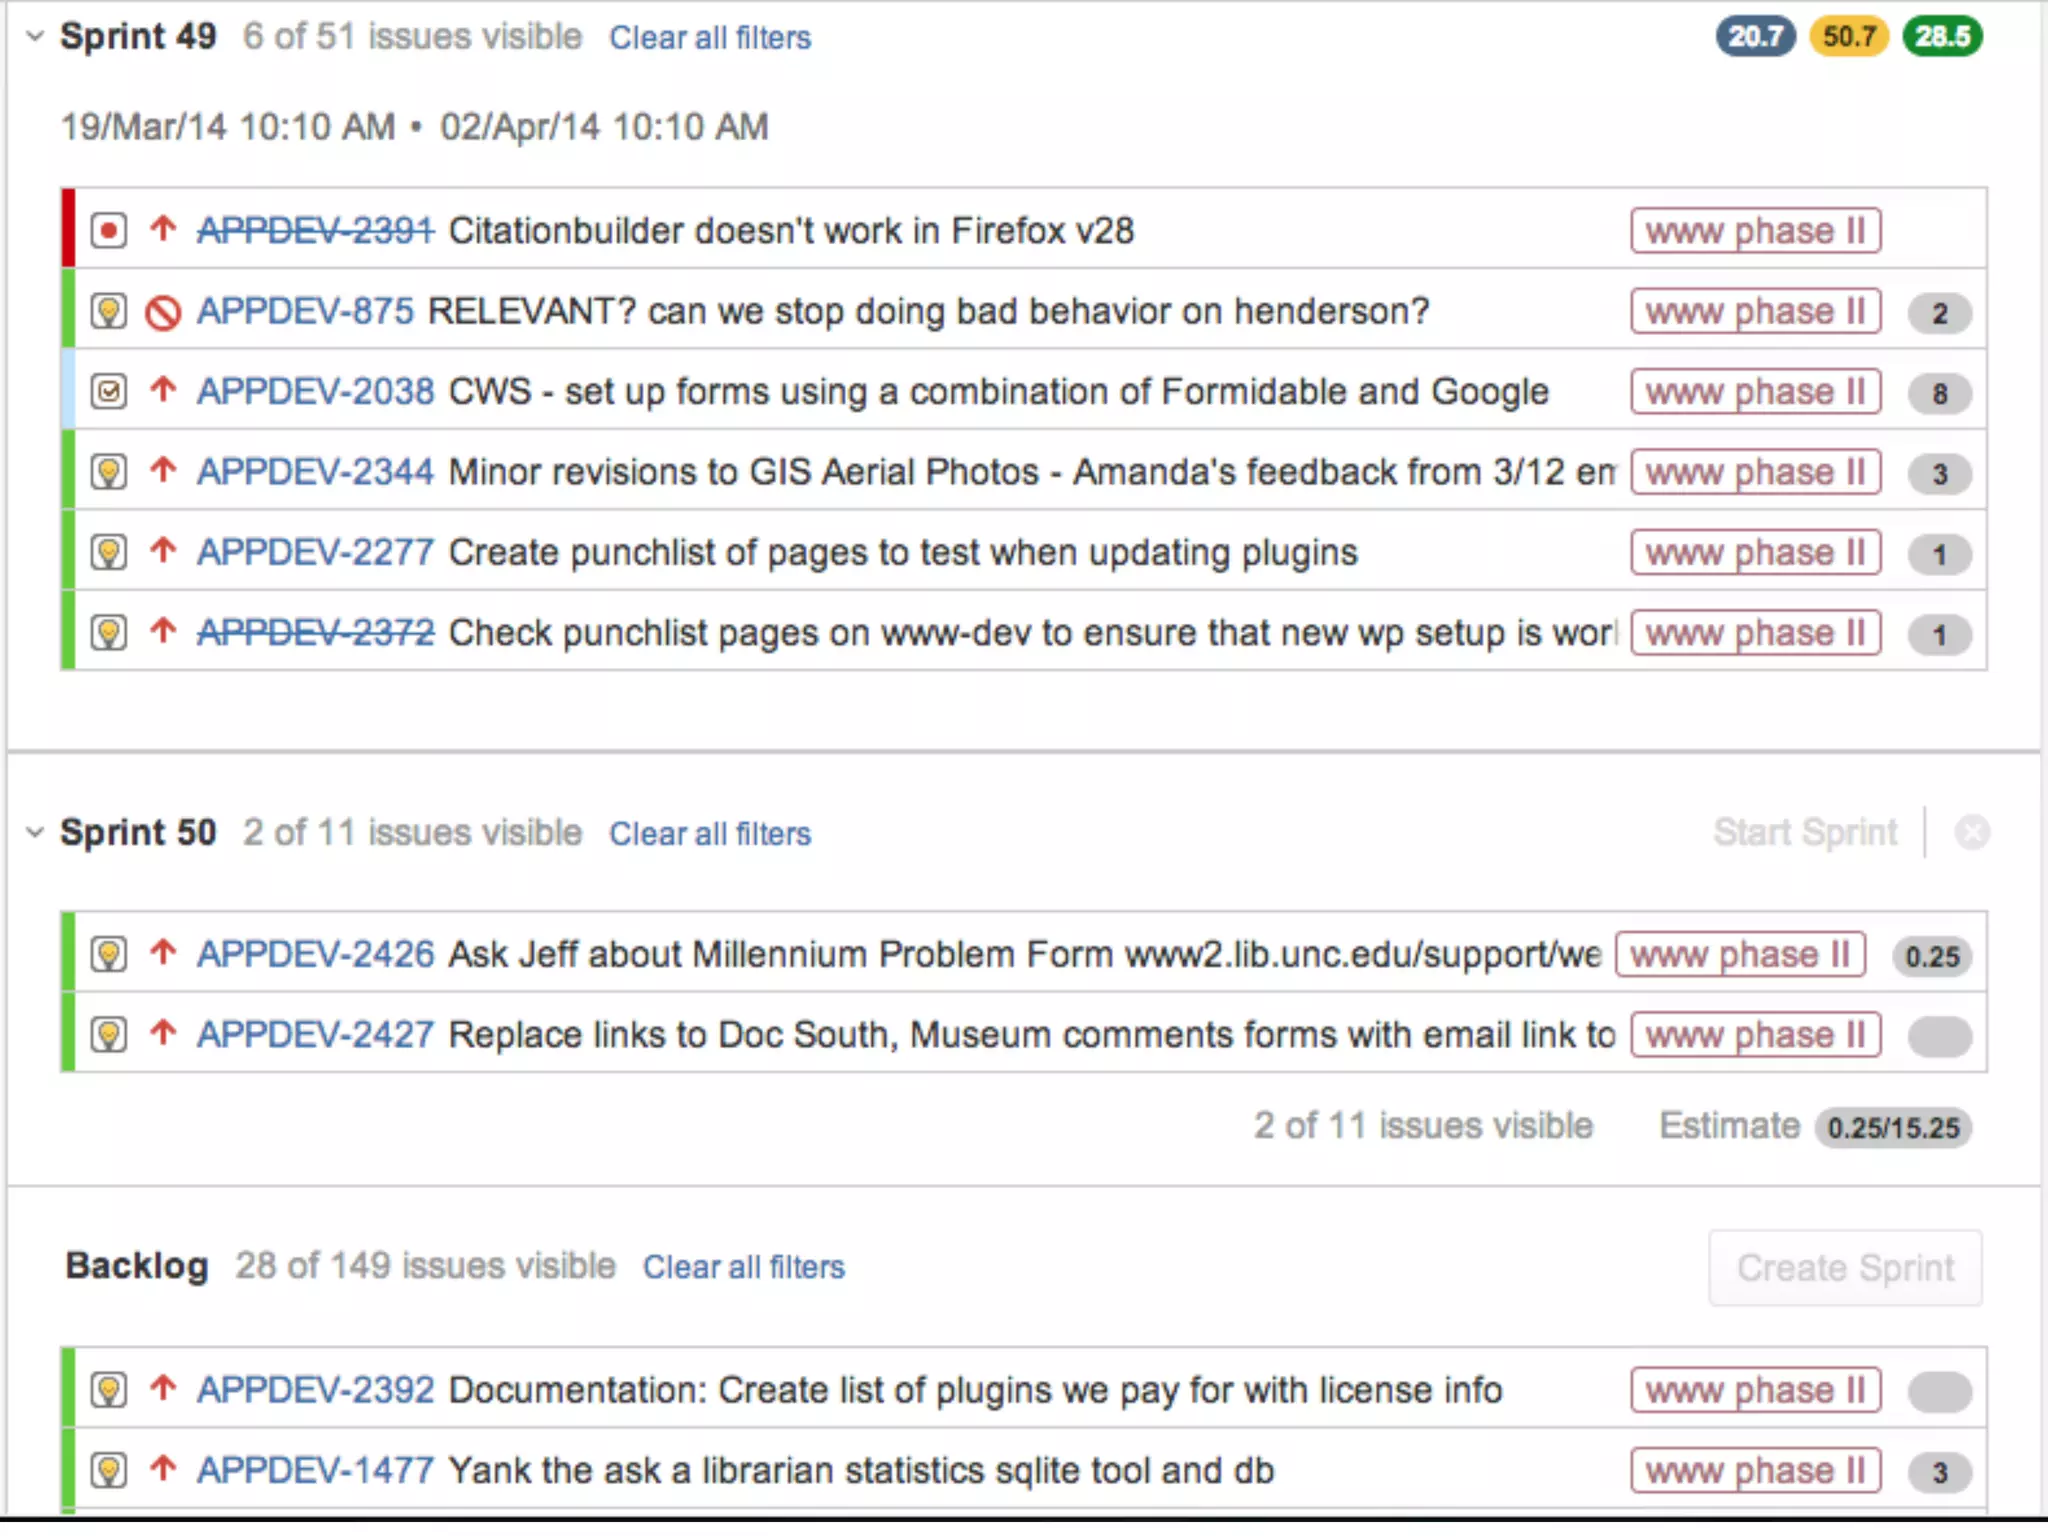Screen dimensions: 2048x1536
Task: Clear all filters in Backlog
Action: [x=743, y=1267]
